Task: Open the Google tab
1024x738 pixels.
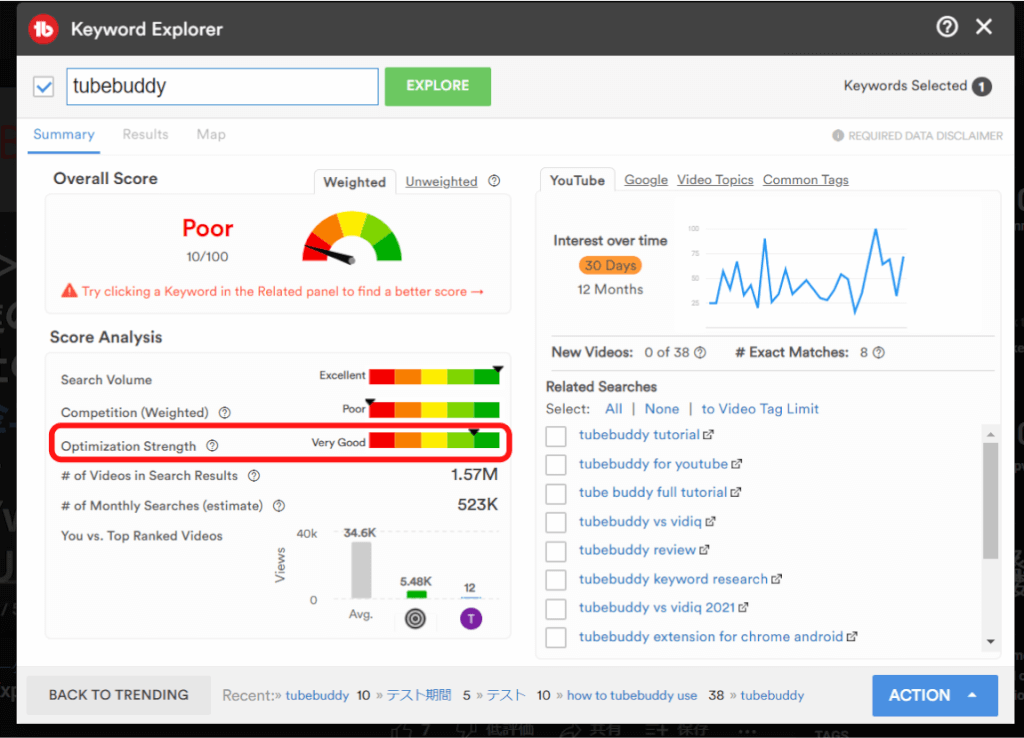Action: (646, 180)
